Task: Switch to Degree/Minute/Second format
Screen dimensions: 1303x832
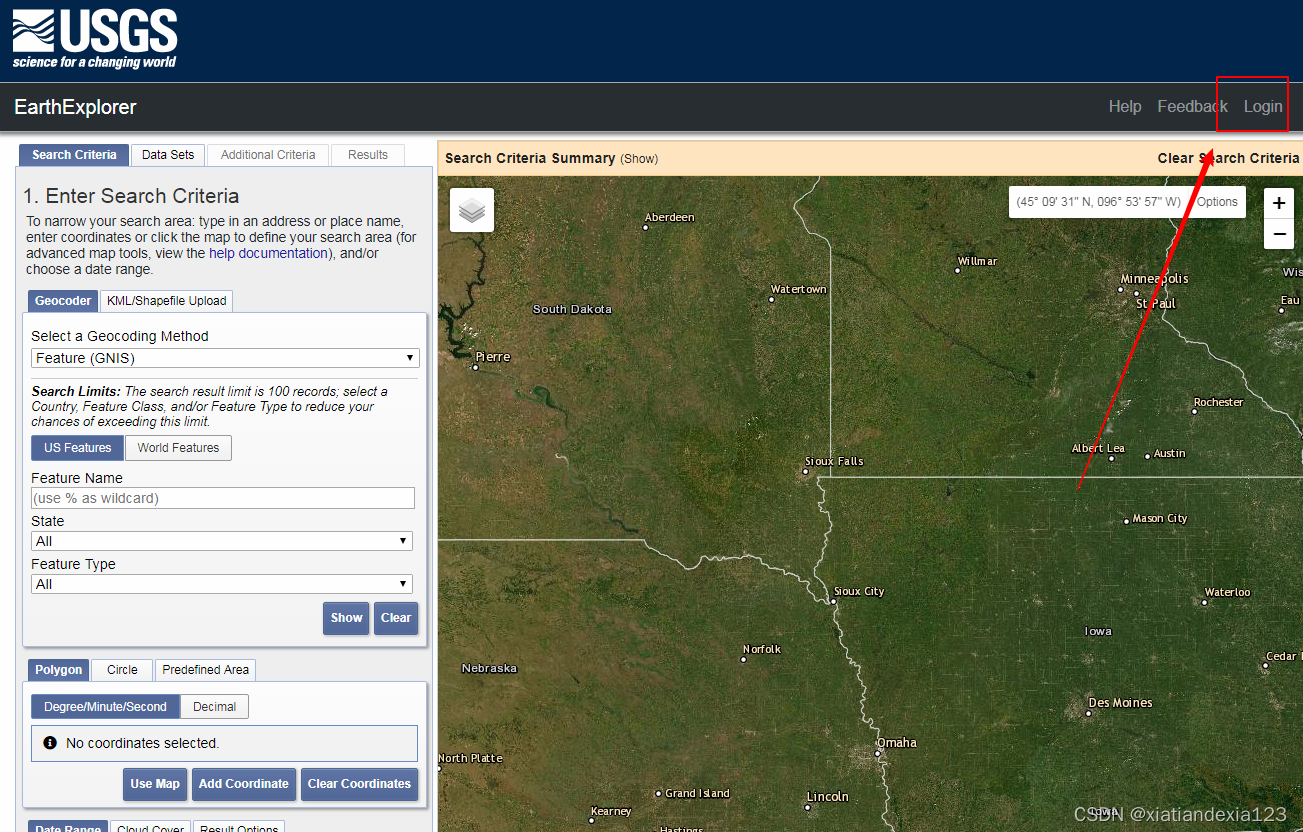Action: tap(106, 707)
